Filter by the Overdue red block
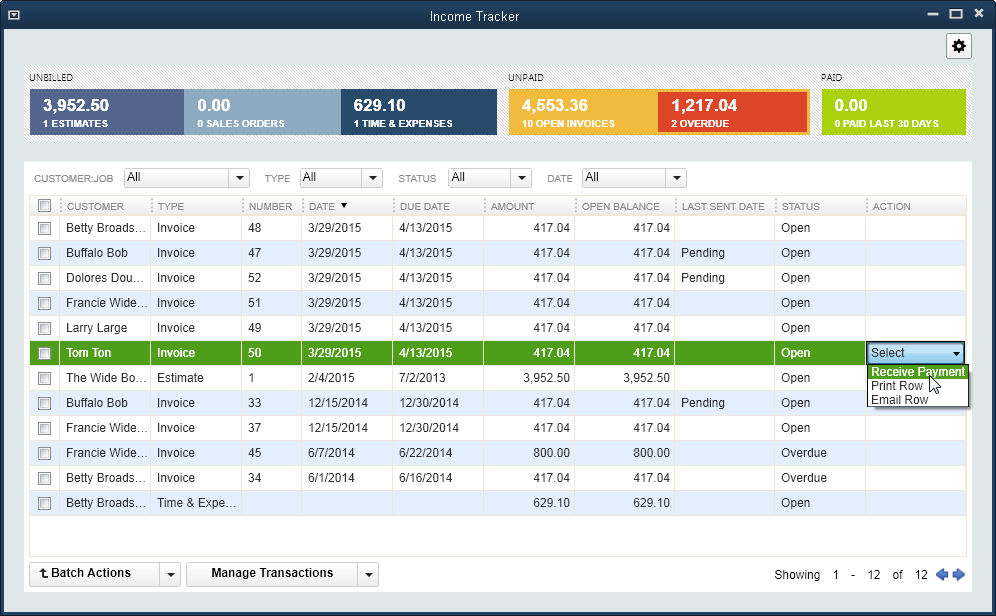Image resolution: width=996 pixels, height=616 pixels. (x=732, y=112)
